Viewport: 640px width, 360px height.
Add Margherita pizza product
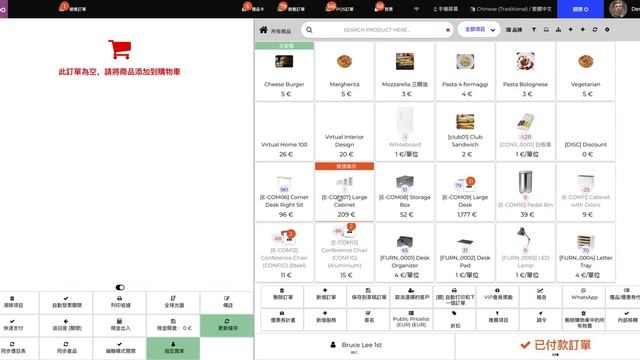point(344,71)
